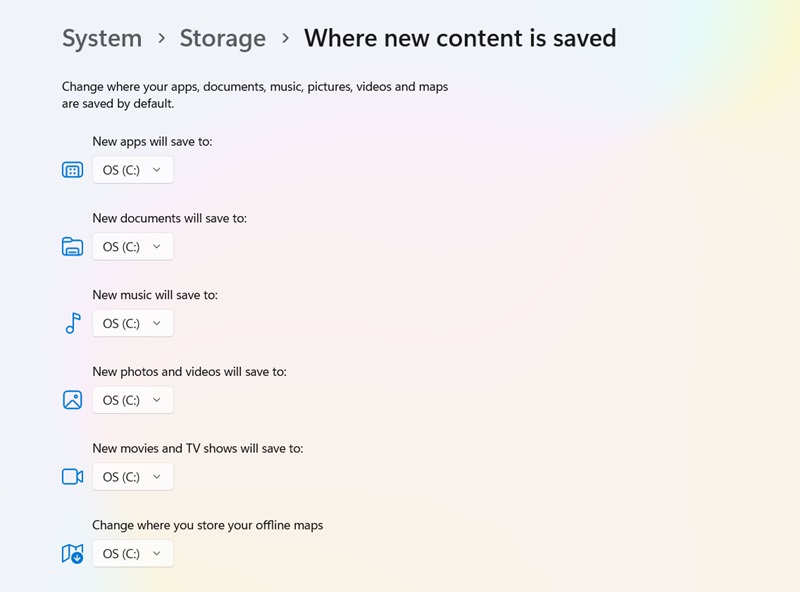
Task: Click the apps icon beside the first dropdown
Action: click(x=71, y=169)
